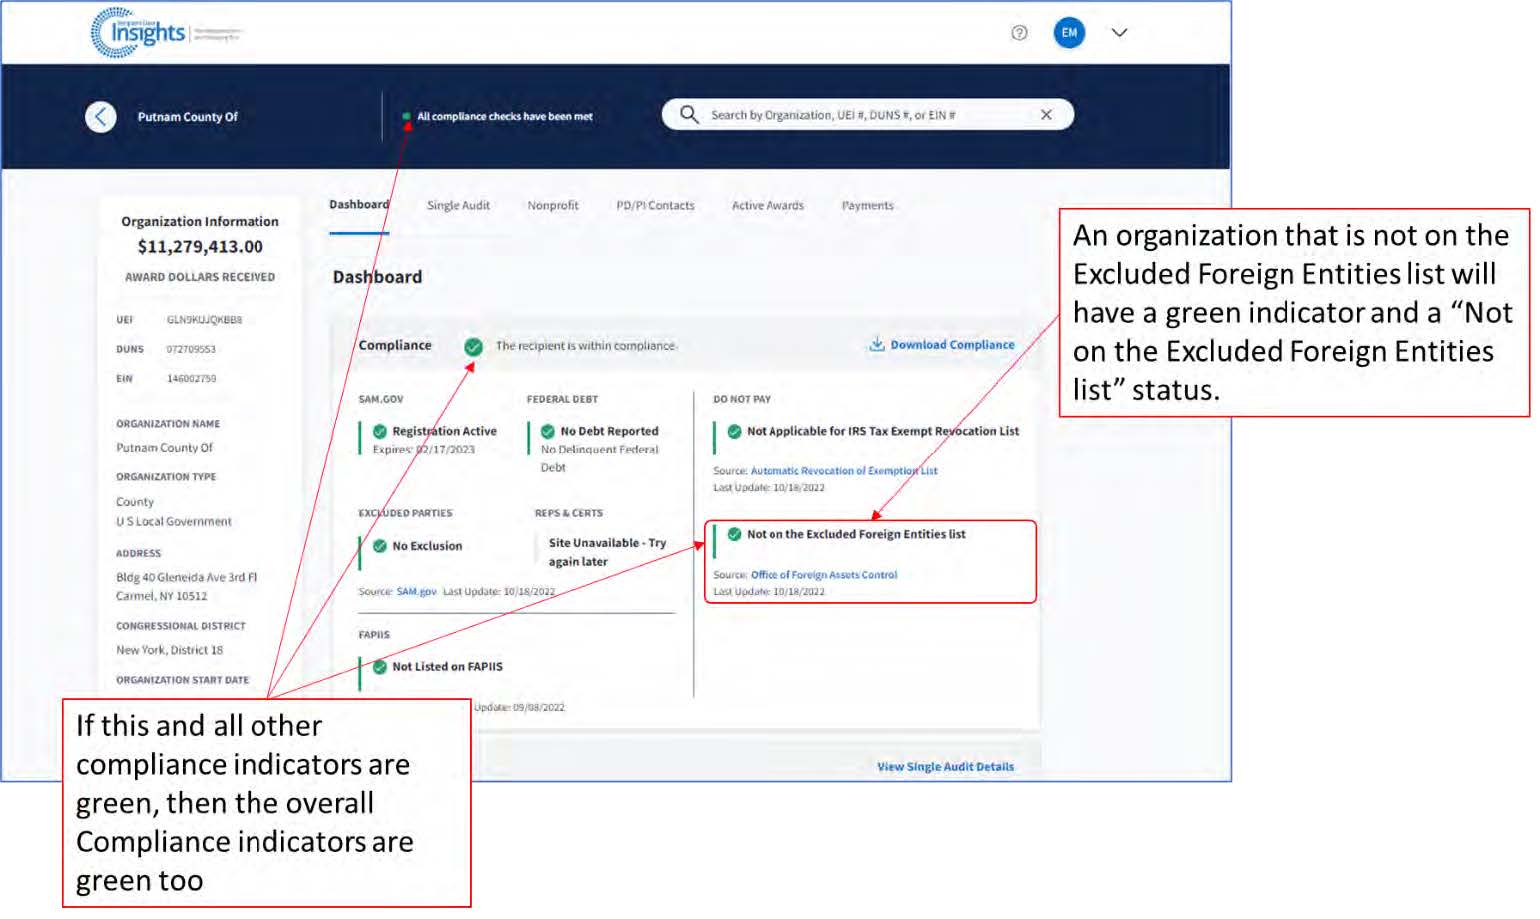Click into the organization search input field
Screen dimensions: 1540x919
(860, 115)
